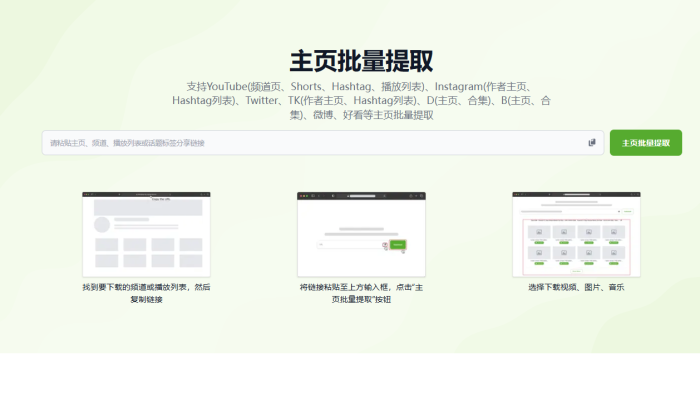Click the green 主页批量提取 button

coord(645,143)
